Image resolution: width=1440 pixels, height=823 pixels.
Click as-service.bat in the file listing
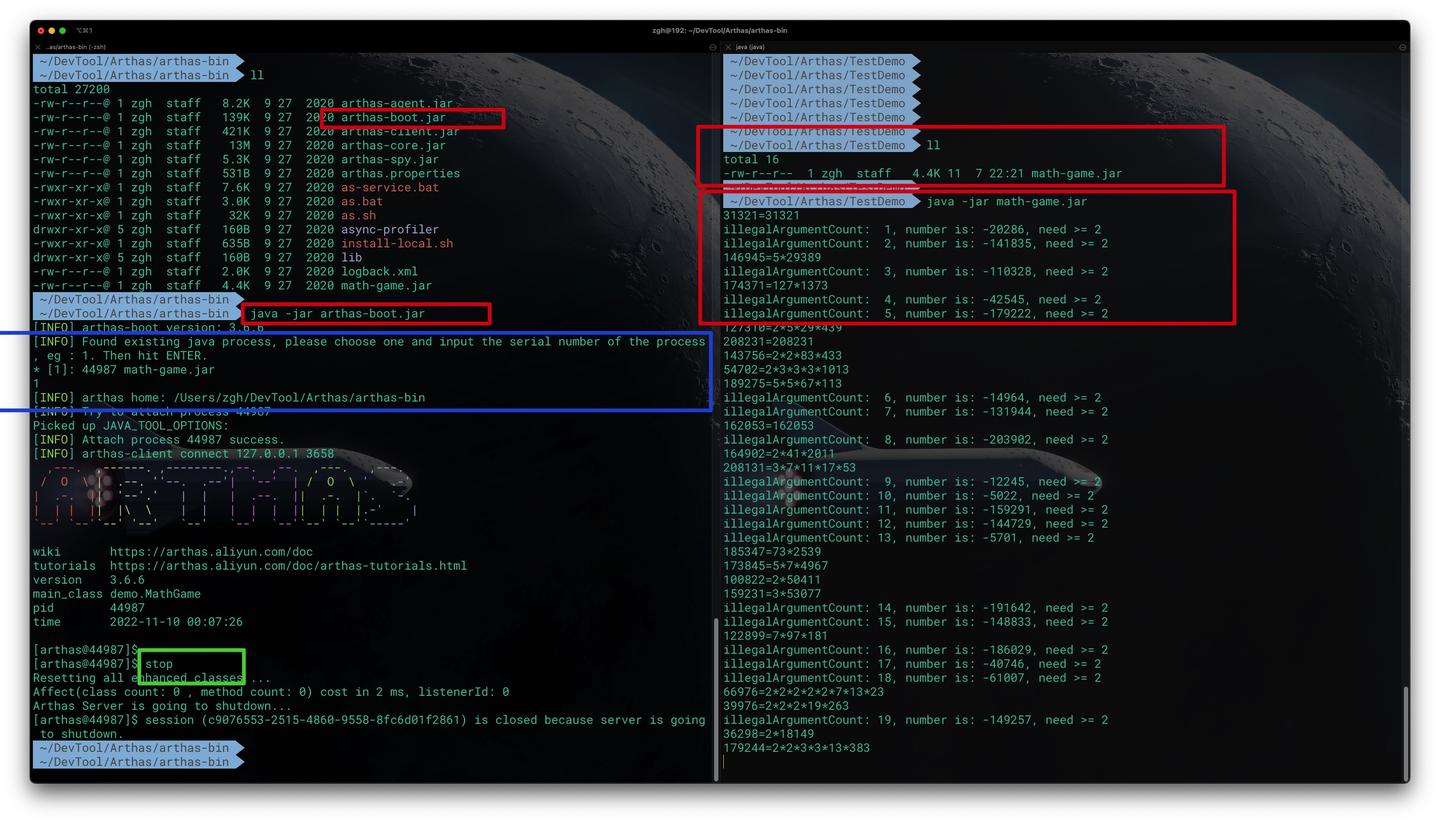pyautogui.click(x=390, y=188)
